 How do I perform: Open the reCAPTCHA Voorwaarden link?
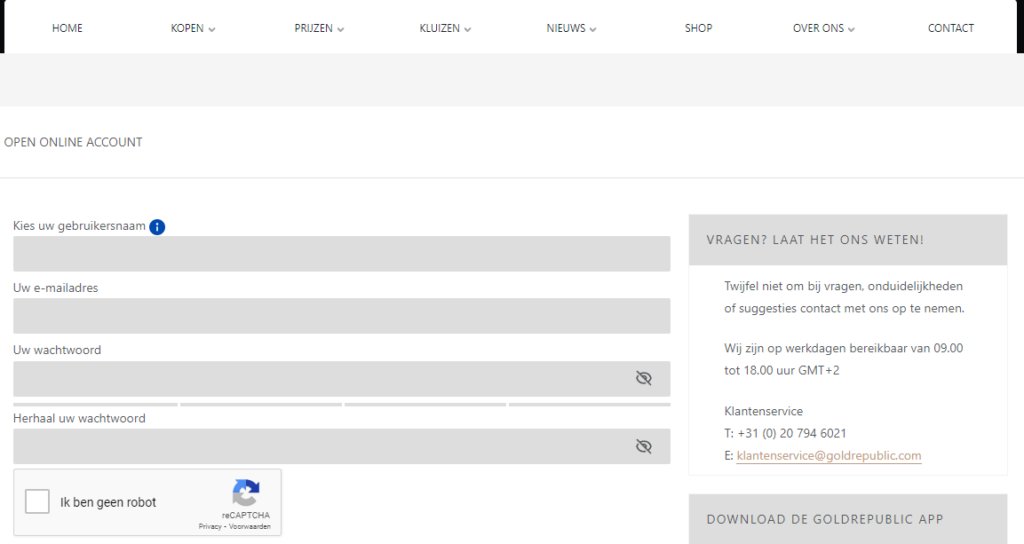point(249,526)
